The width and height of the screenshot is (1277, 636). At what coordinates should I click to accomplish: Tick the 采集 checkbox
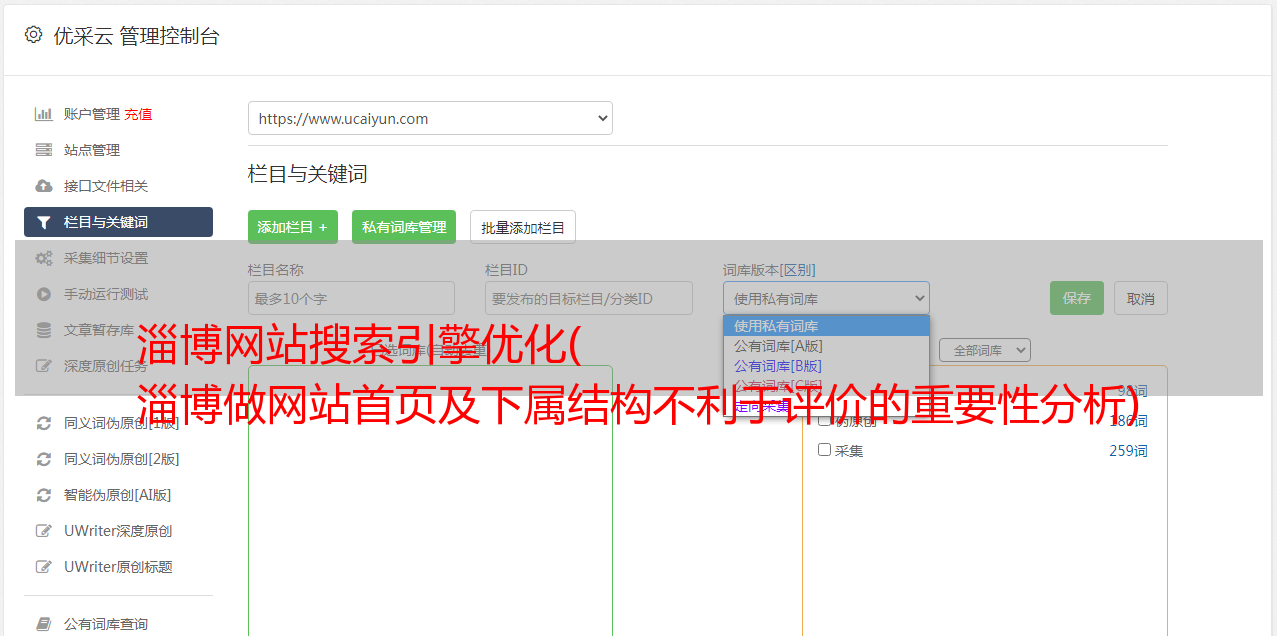(825, 450)
